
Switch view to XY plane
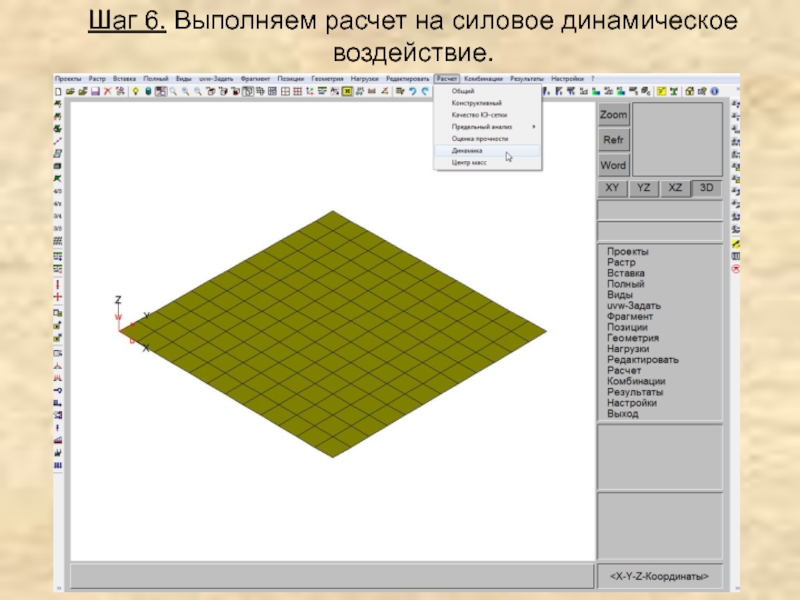(612, 188)
